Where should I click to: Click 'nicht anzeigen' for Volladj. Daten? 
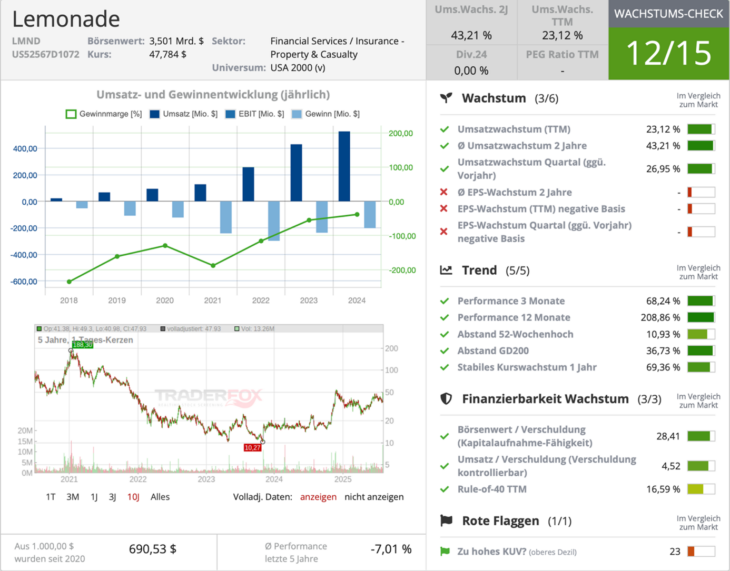[x=374, y=497]
